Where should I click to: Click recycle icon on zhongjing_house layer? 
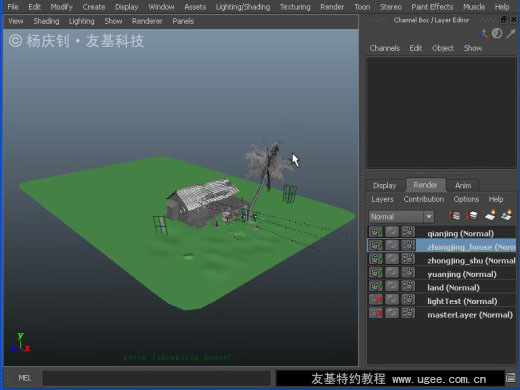pyautogui.click(x=392, y=245)
